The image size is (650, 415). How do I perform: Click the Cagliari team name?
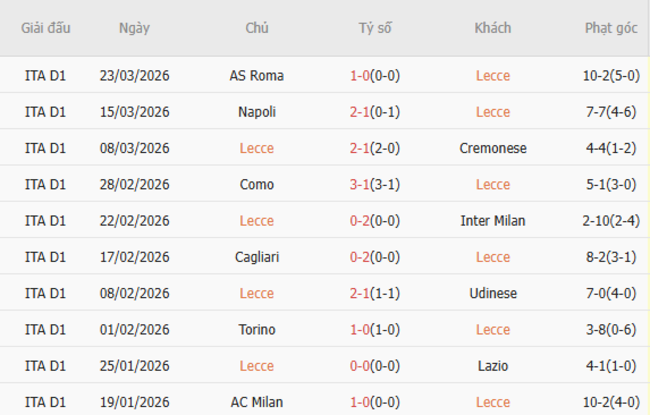(x=257, y=257)
